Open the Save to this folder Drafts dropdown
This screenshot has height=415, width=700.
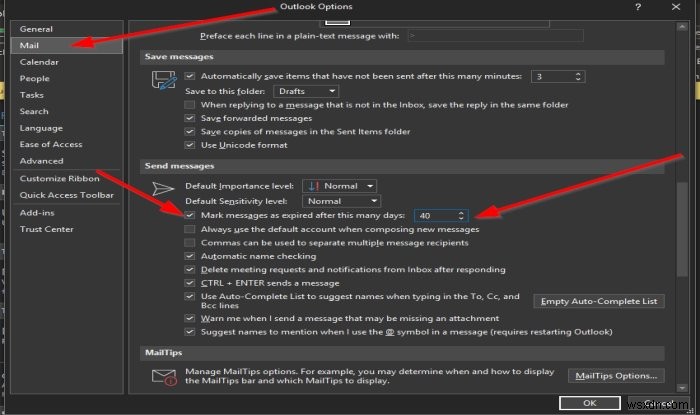pos(306,91)
